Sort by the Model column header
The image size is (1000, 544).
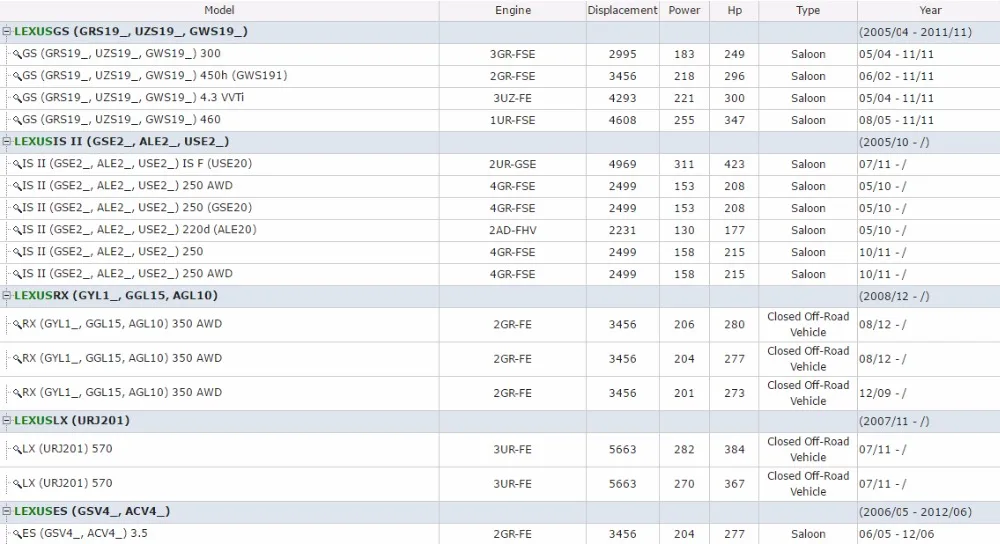[219, 10]
